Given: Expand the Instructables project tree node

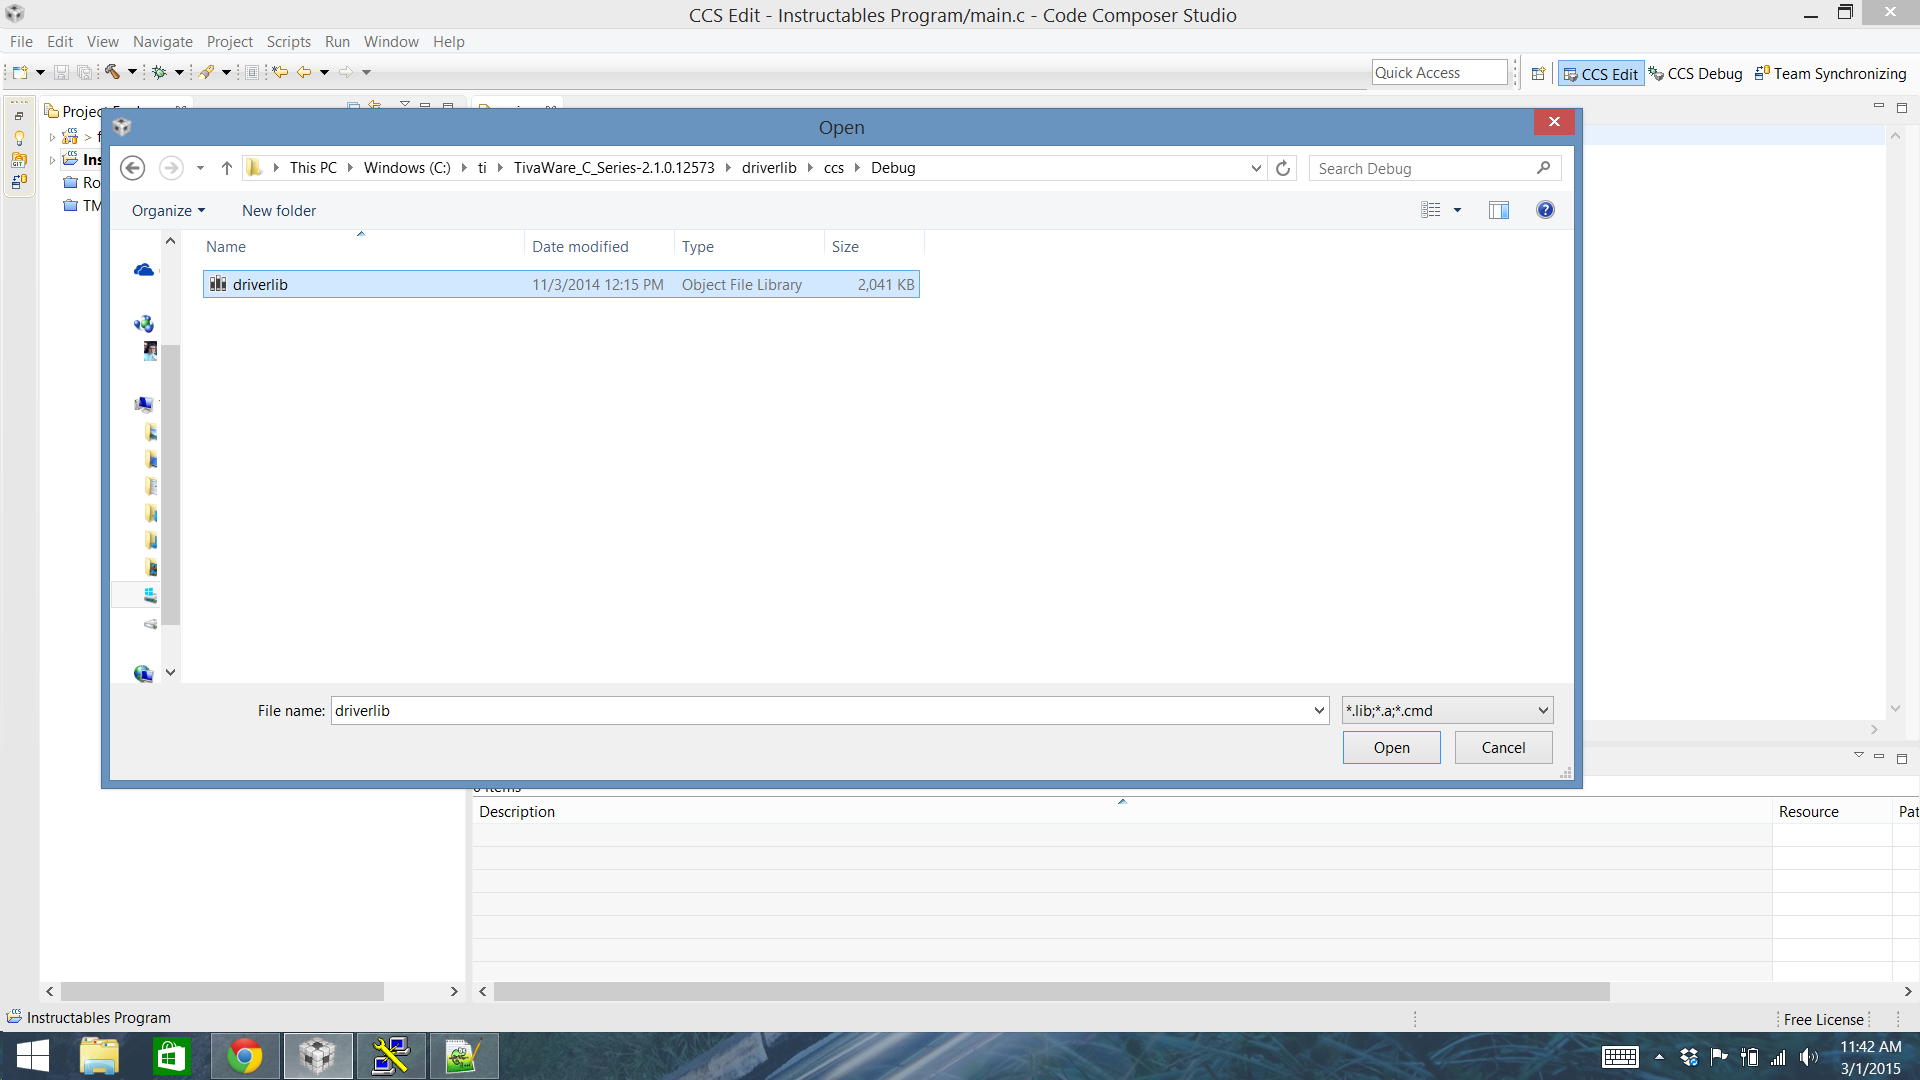Looking at the screenshot, I should pos(52,160).
